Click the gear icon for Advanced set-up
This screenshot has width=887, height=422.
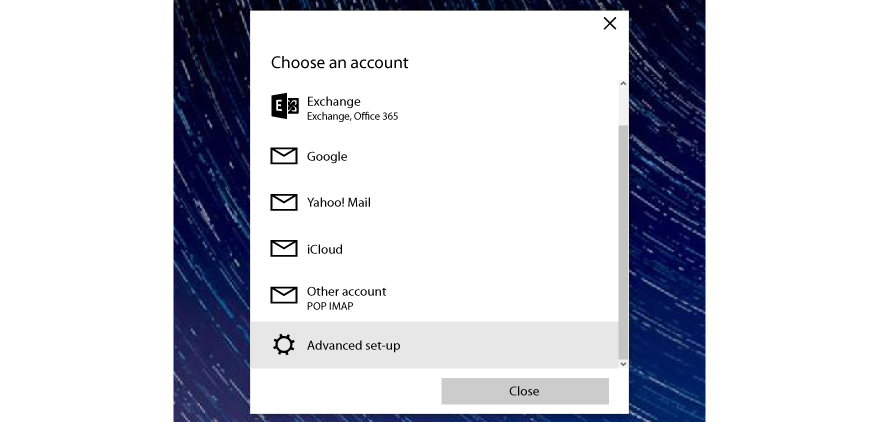pos(284,345)
